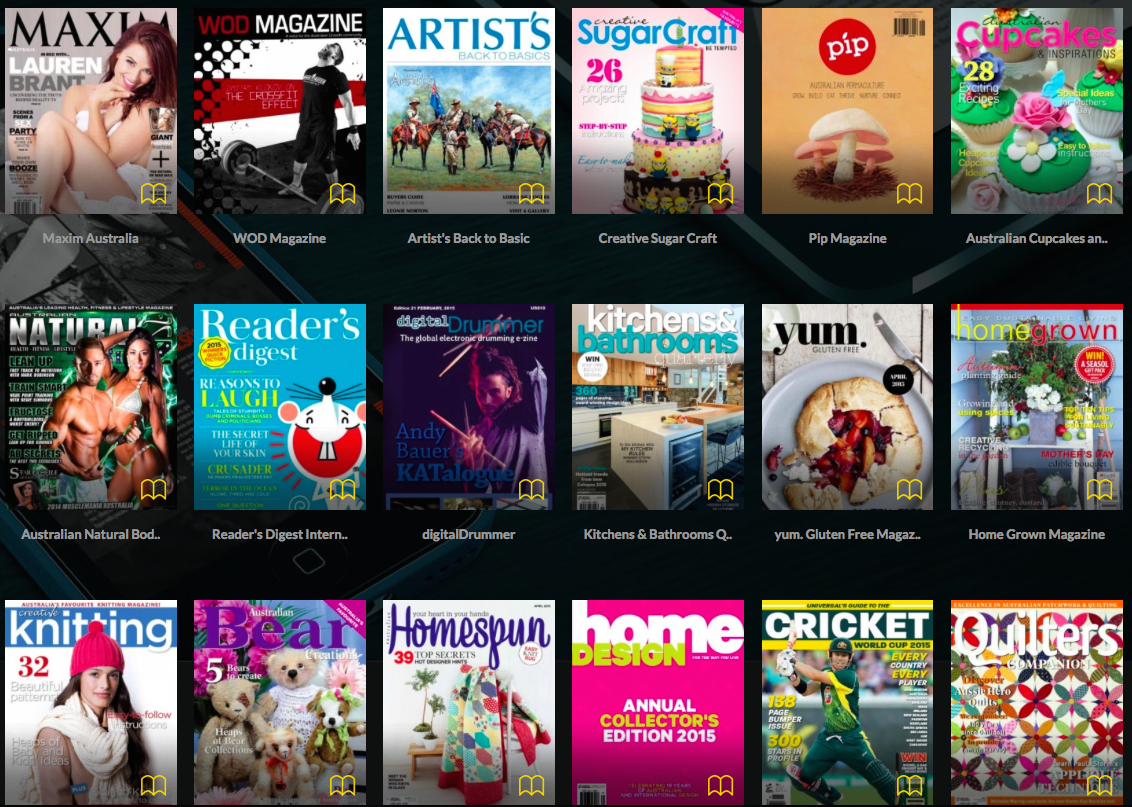The image size is (1132, 807).
Task: Open the Maxim Australia title link
Action: [x=91, y=238]
